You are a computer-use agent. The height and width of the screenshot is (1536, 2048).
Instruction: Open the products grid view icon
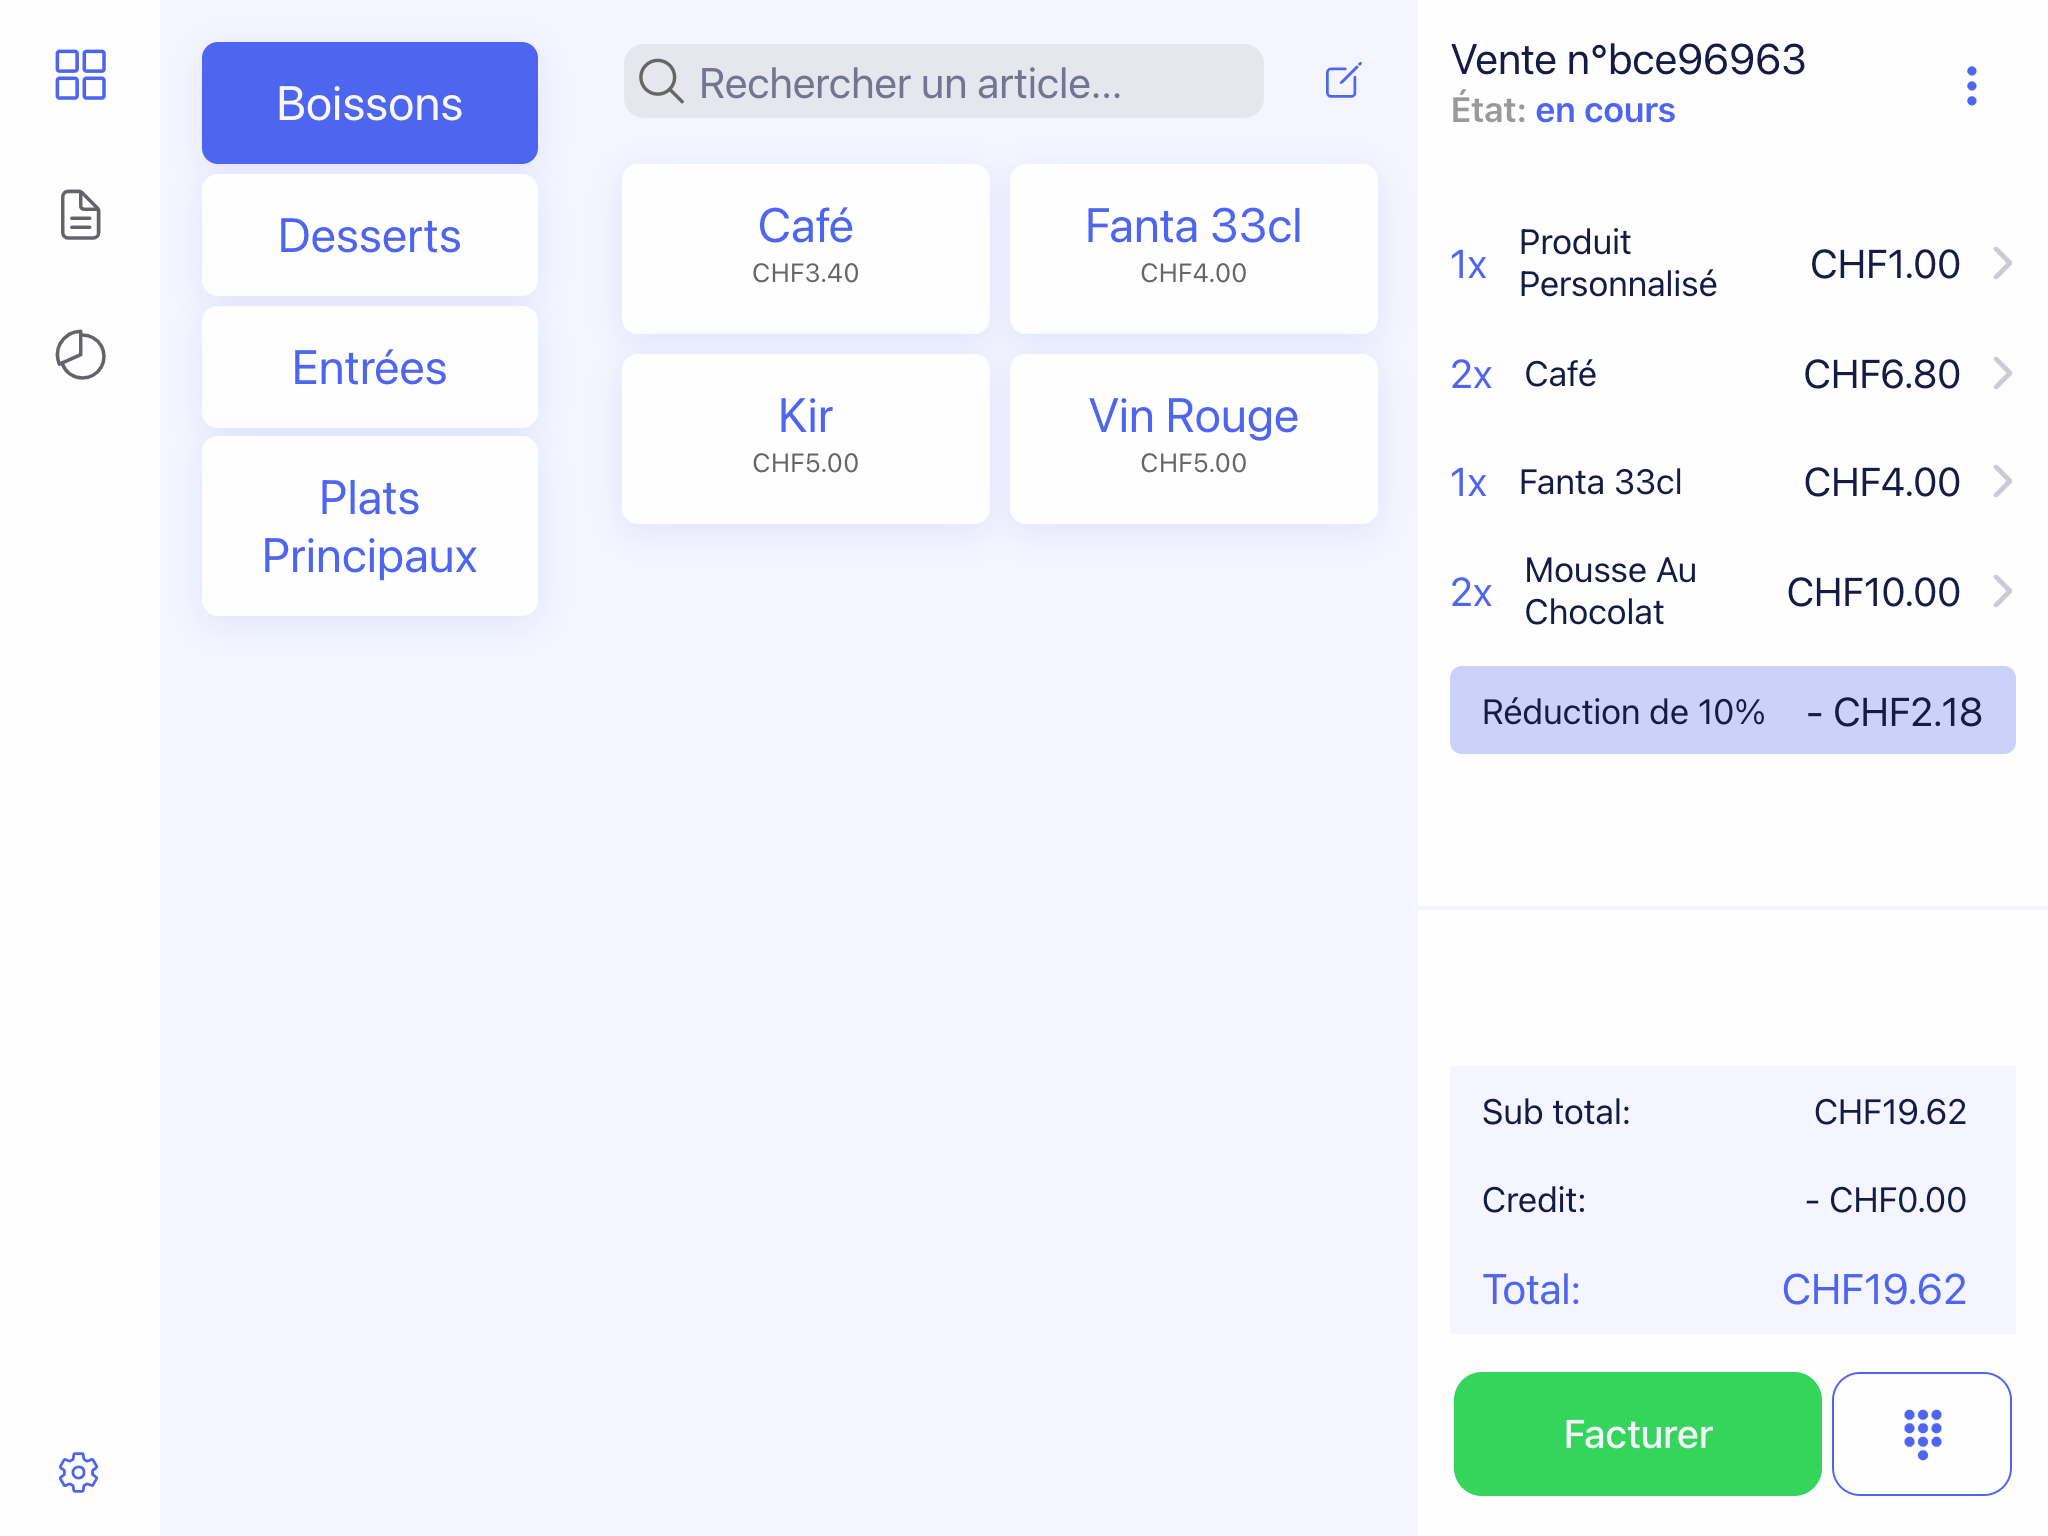click(x=80, y=75)
